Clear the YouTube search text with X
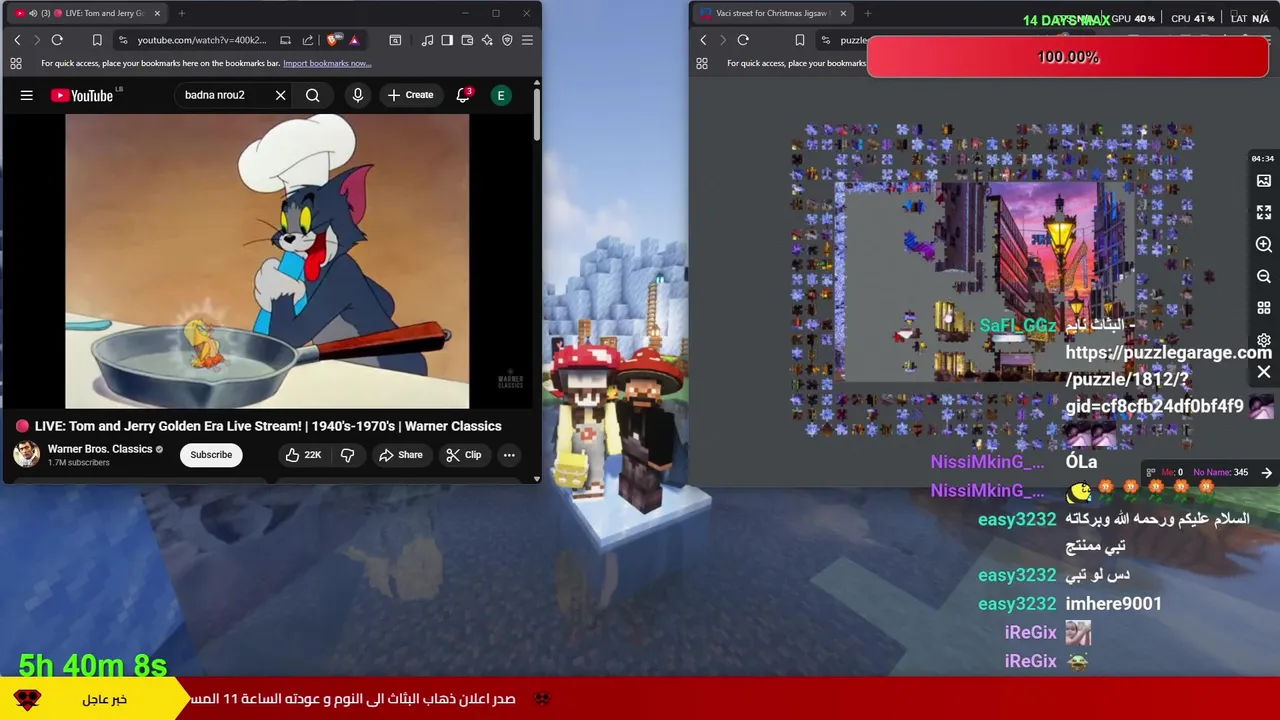The height and width of the screenshot is (720, 1280). pyautogui.click(x=280, y=95)
